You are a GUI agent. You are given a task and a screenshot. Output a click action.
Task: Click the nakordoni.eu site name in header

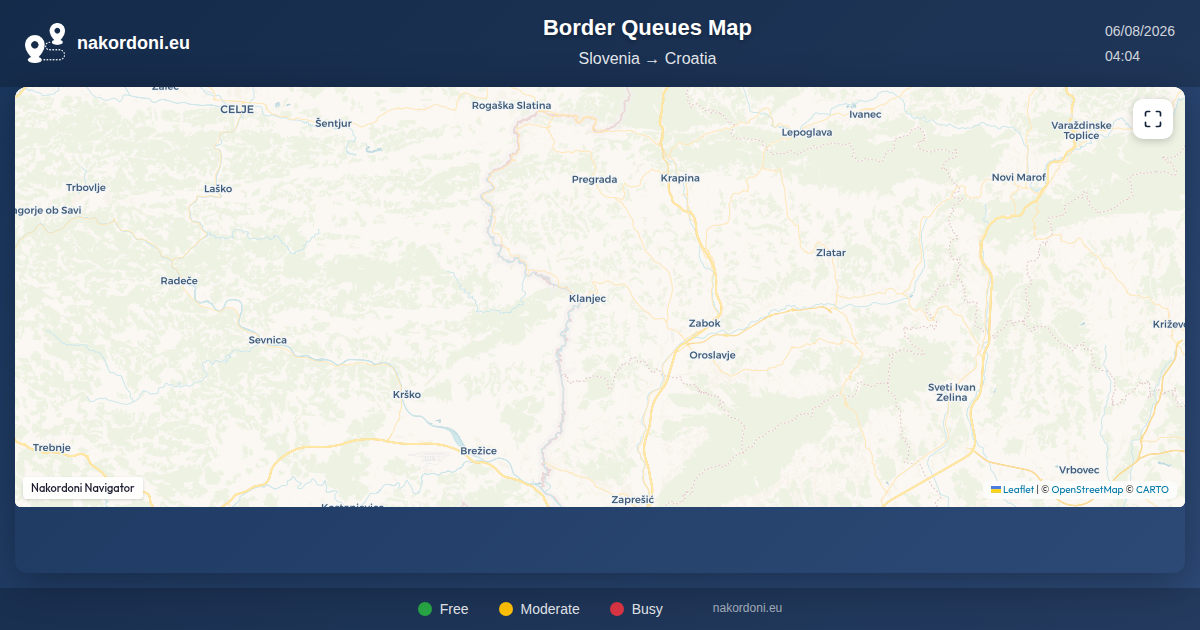coord(133,43)
